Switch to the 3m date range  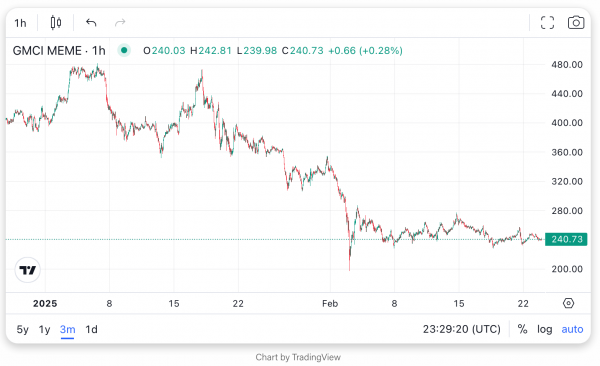coord(67,329)
